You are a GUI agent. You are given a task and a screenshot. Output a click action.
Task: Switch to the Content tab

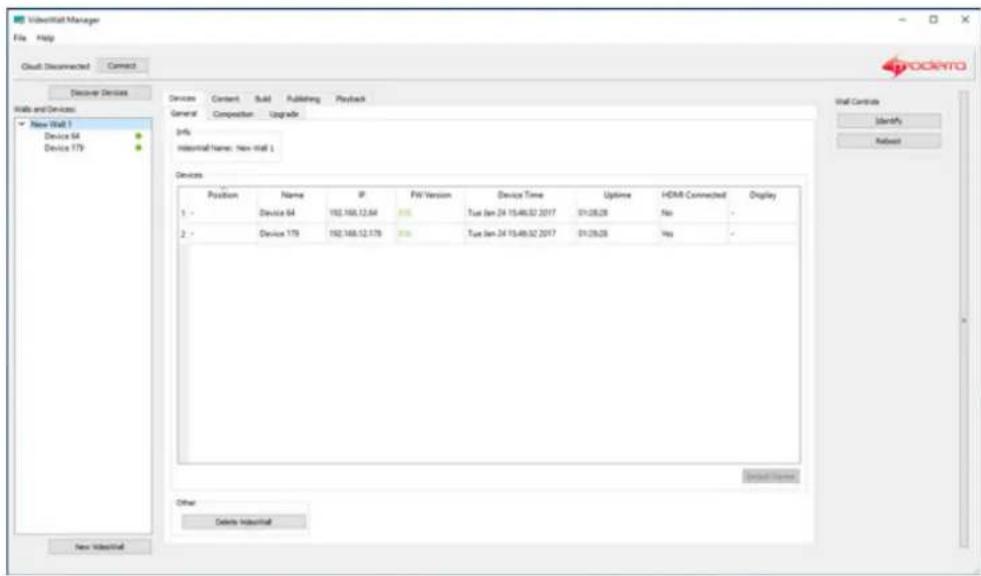pos(225,99)
